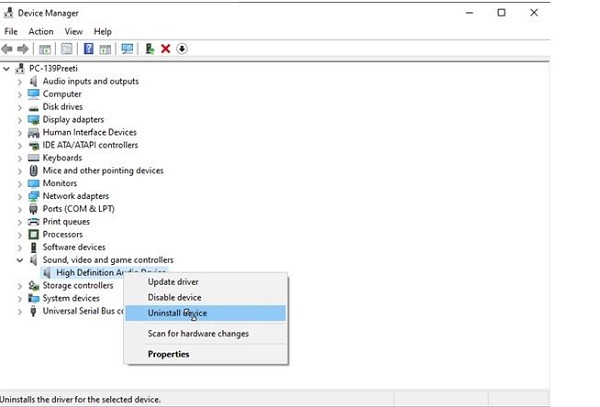Open the File menu
This screenshot has height=407, width=600.
(11, 31)
